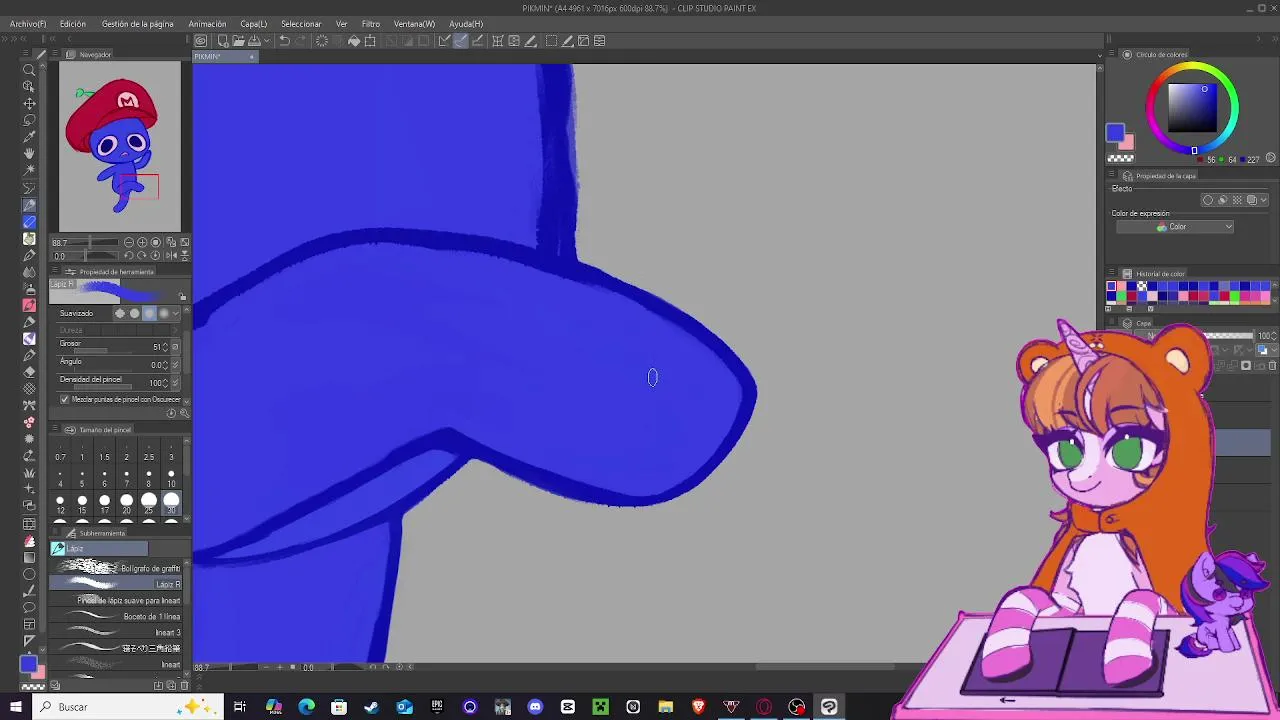Viewport: 1280px width, 720px height.
Task: Select the first anti-aliasing level in Suavizado
Action: (x=120, y=313)
